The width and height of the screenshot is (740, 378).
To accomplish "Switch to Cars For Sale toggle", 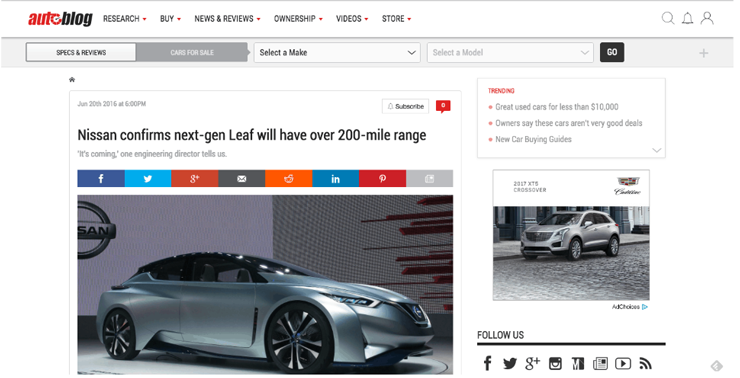I will click(192, 52).
